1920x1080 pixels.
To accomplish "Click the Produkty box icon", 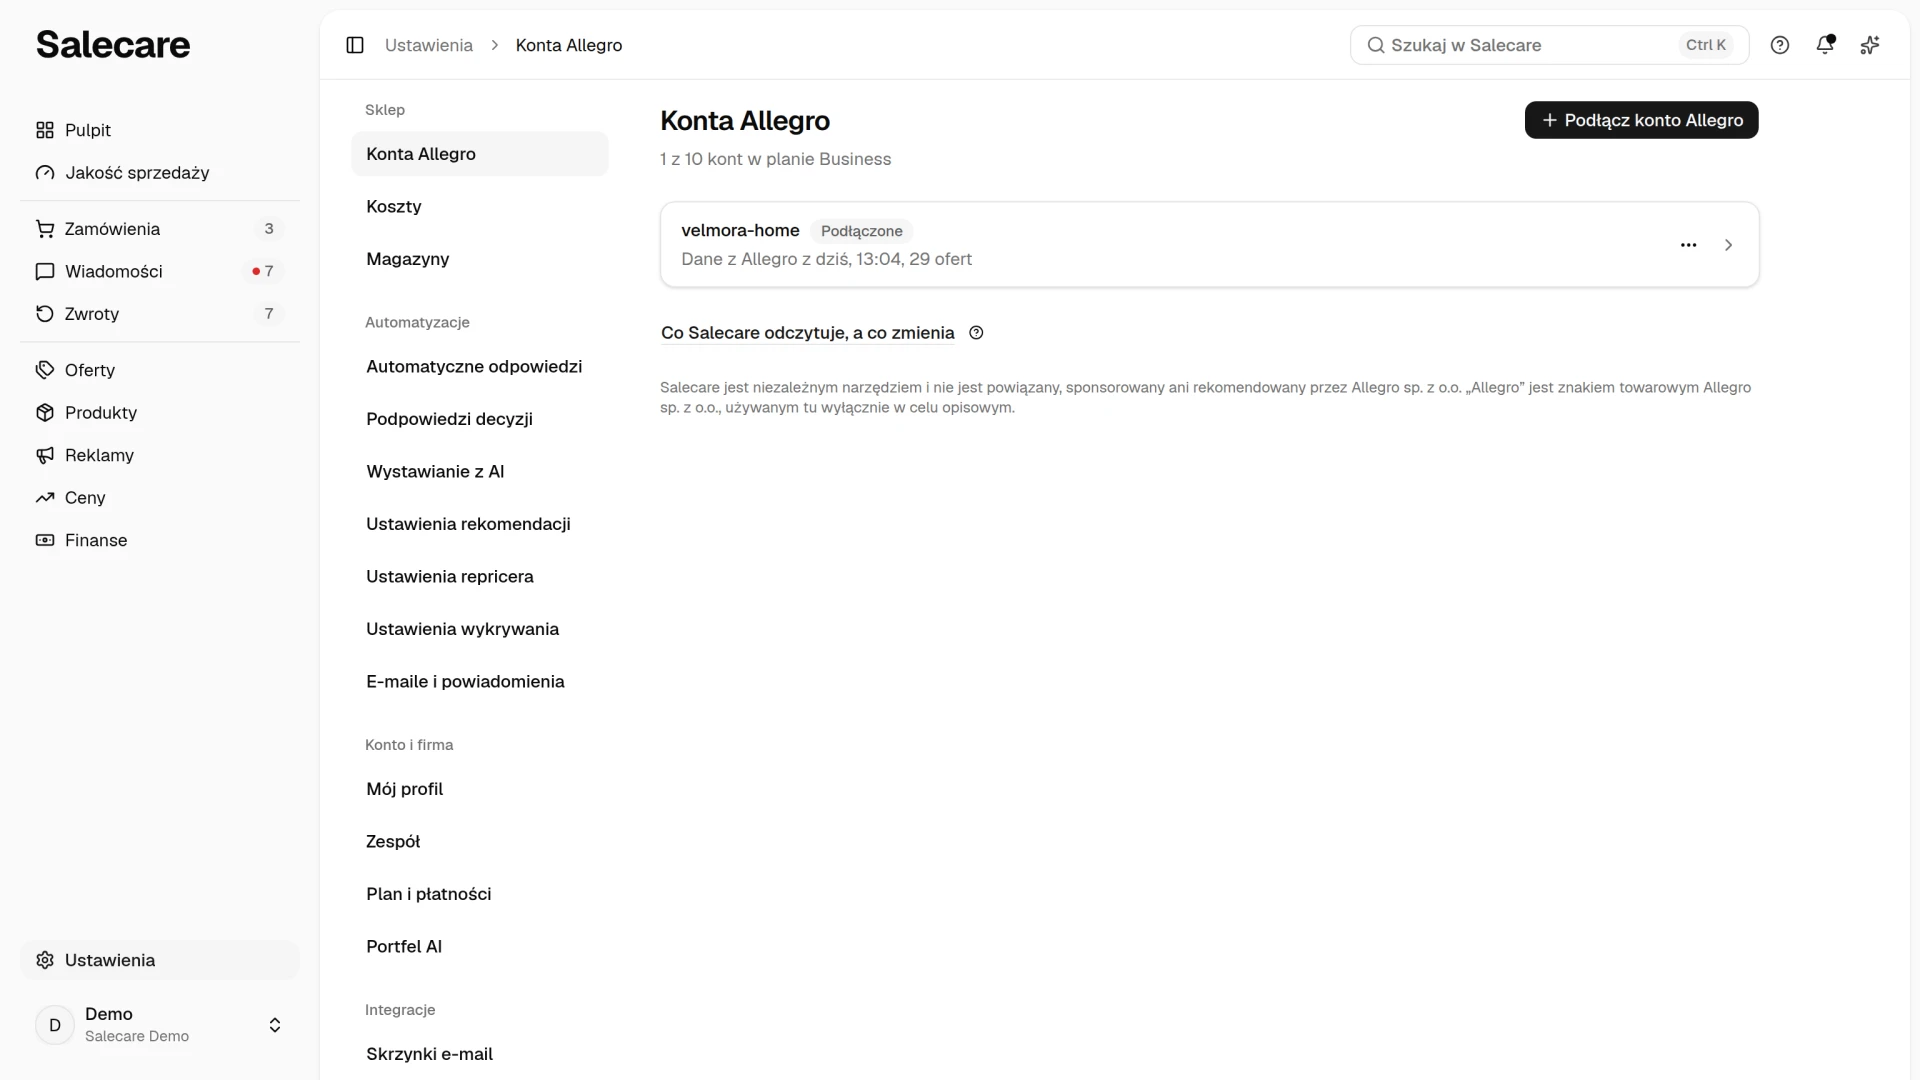I will 45,413.
